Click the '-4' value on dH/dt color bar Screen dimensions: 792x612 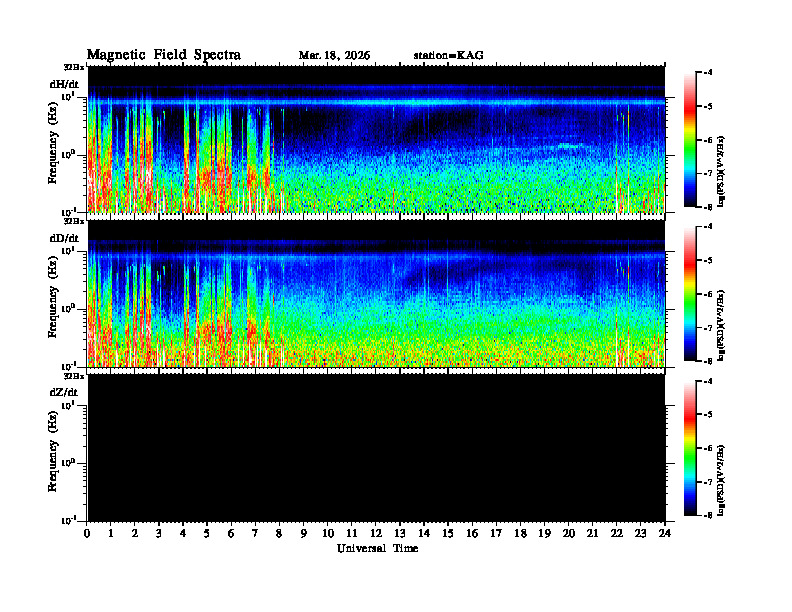[708, 73]
